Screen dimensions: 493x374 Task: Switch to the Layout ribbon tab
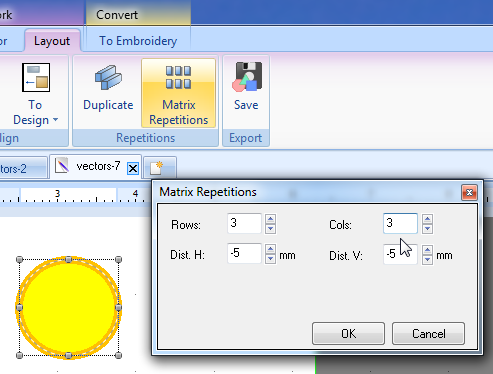(52, 41)
